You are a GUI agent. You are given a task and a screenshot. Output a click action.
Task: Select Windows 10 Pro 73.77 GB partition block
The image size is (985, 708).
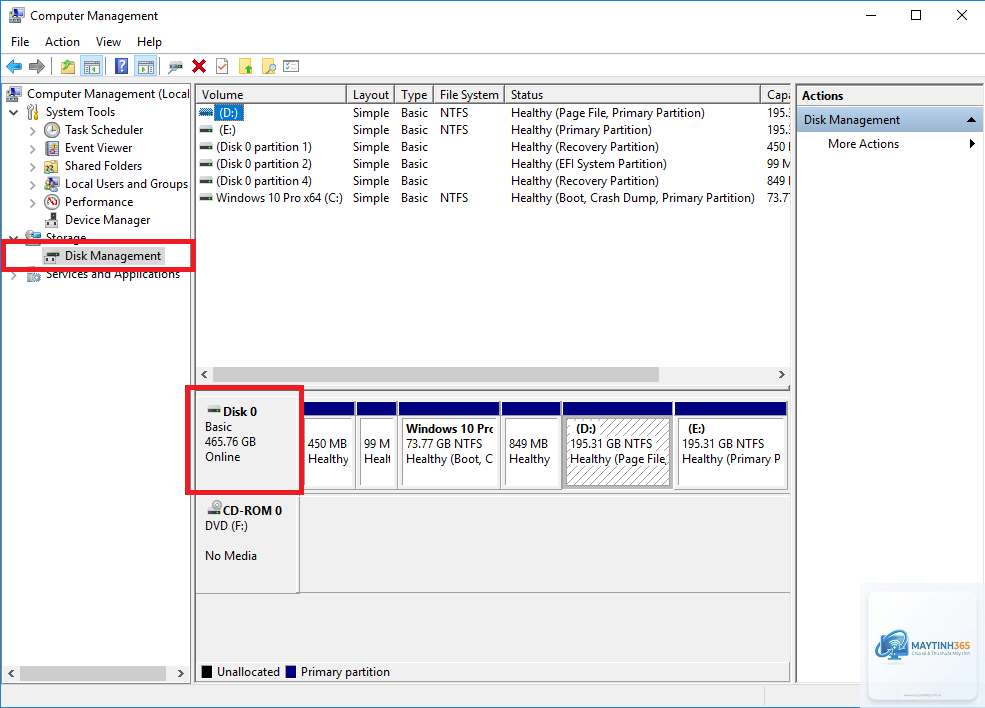(449, 445)
